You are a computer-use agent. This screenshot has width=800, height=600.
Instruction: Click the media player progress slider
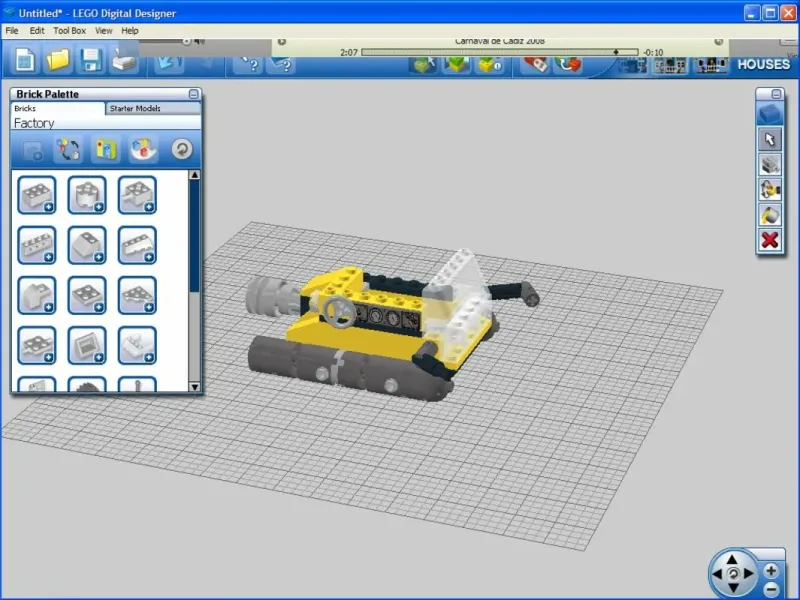coord(500,51)
